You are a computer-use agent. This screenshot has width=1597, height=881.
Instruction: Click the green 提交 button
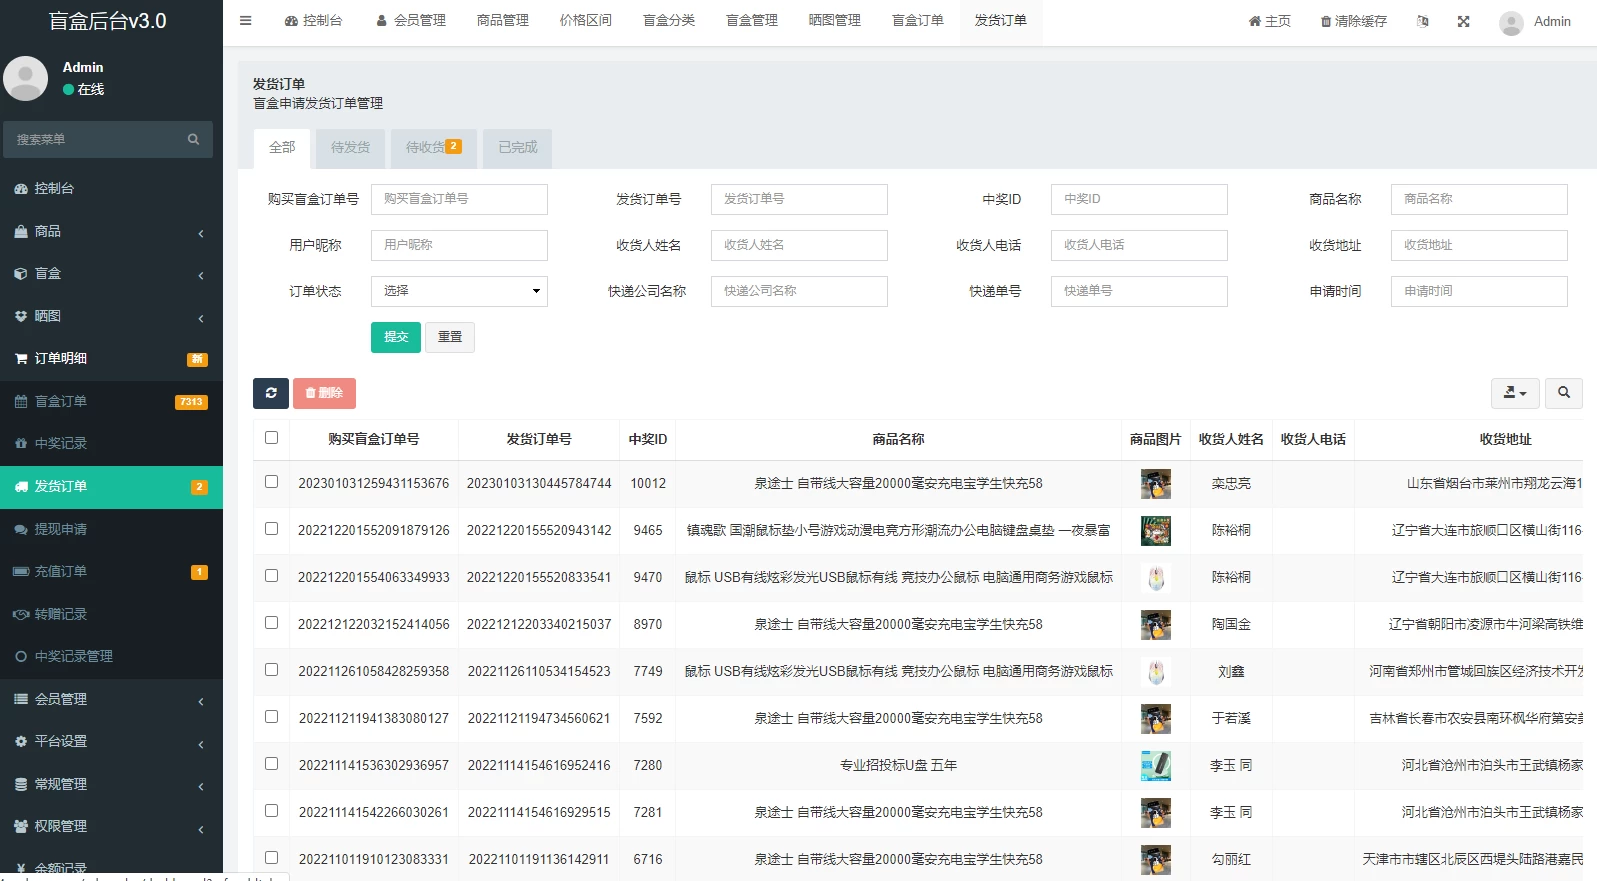395,337
